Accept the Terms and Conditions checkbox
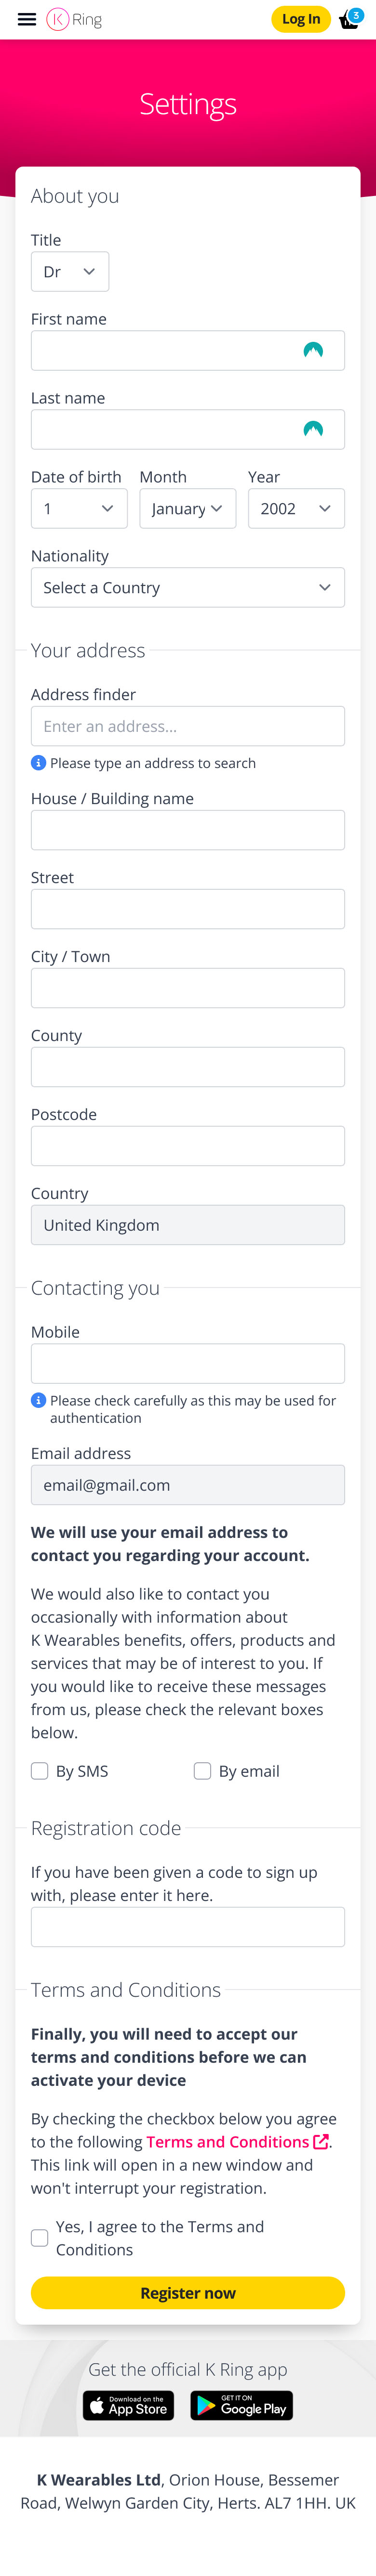The image size is (376, 2576). [40, 2237]
